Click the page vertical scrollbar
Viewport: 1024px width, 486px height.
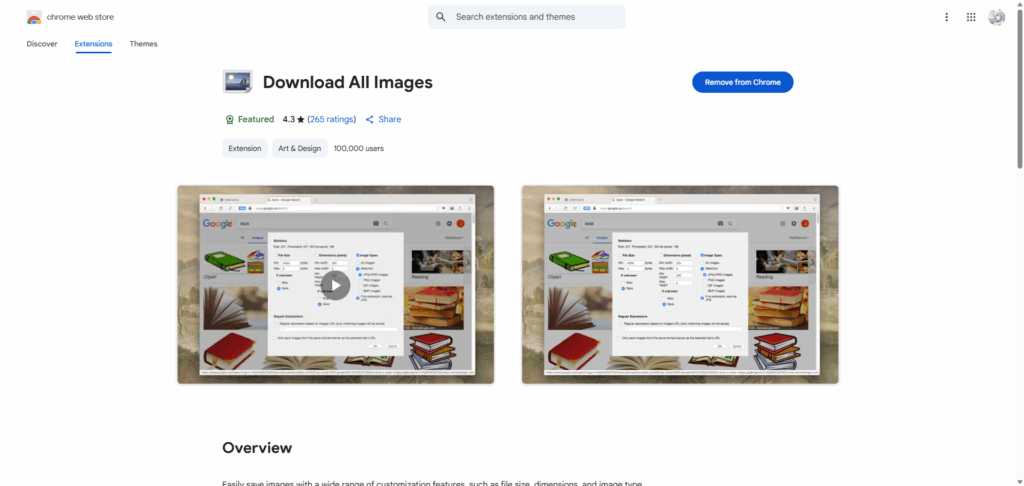point(1019,88)
